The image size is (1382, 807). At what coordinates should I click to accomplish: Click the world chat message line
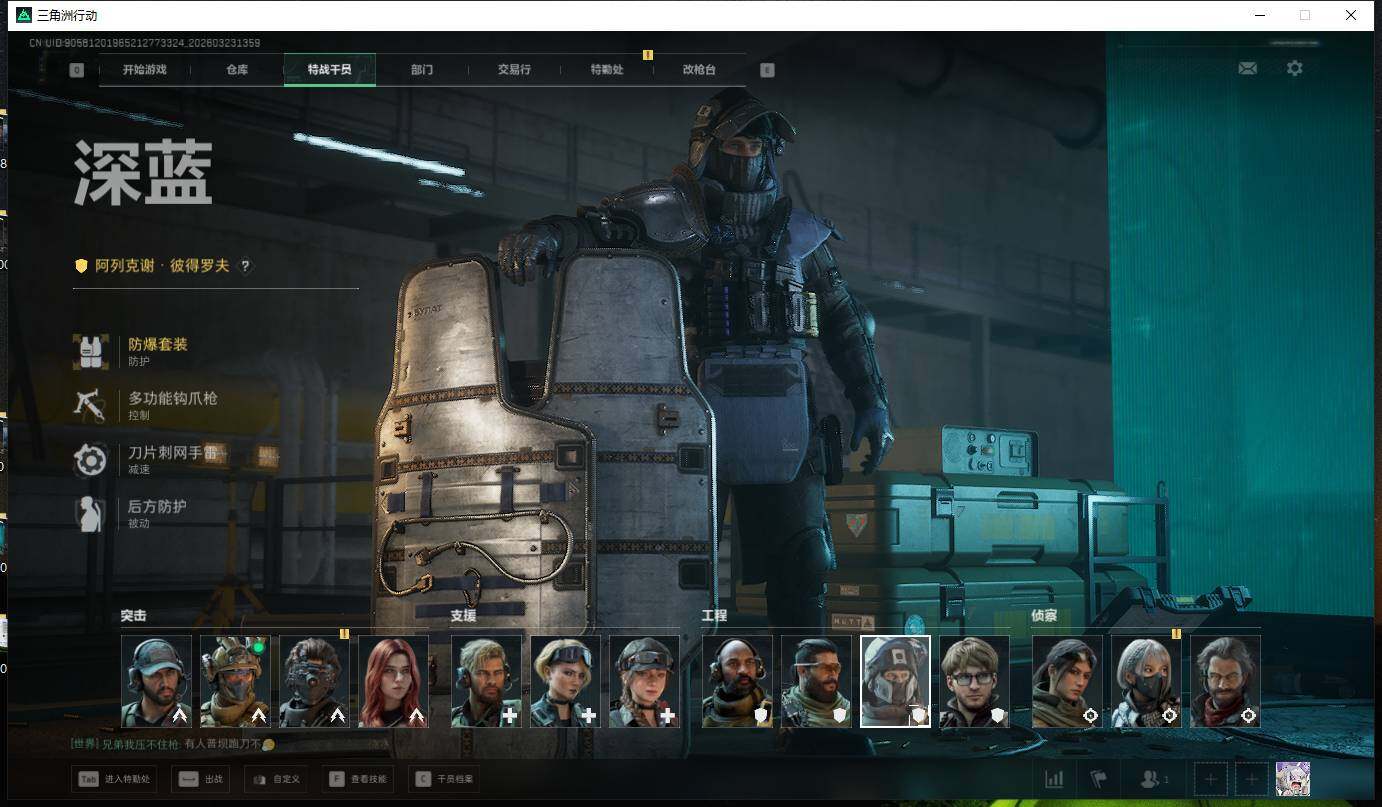coord(172,744)
